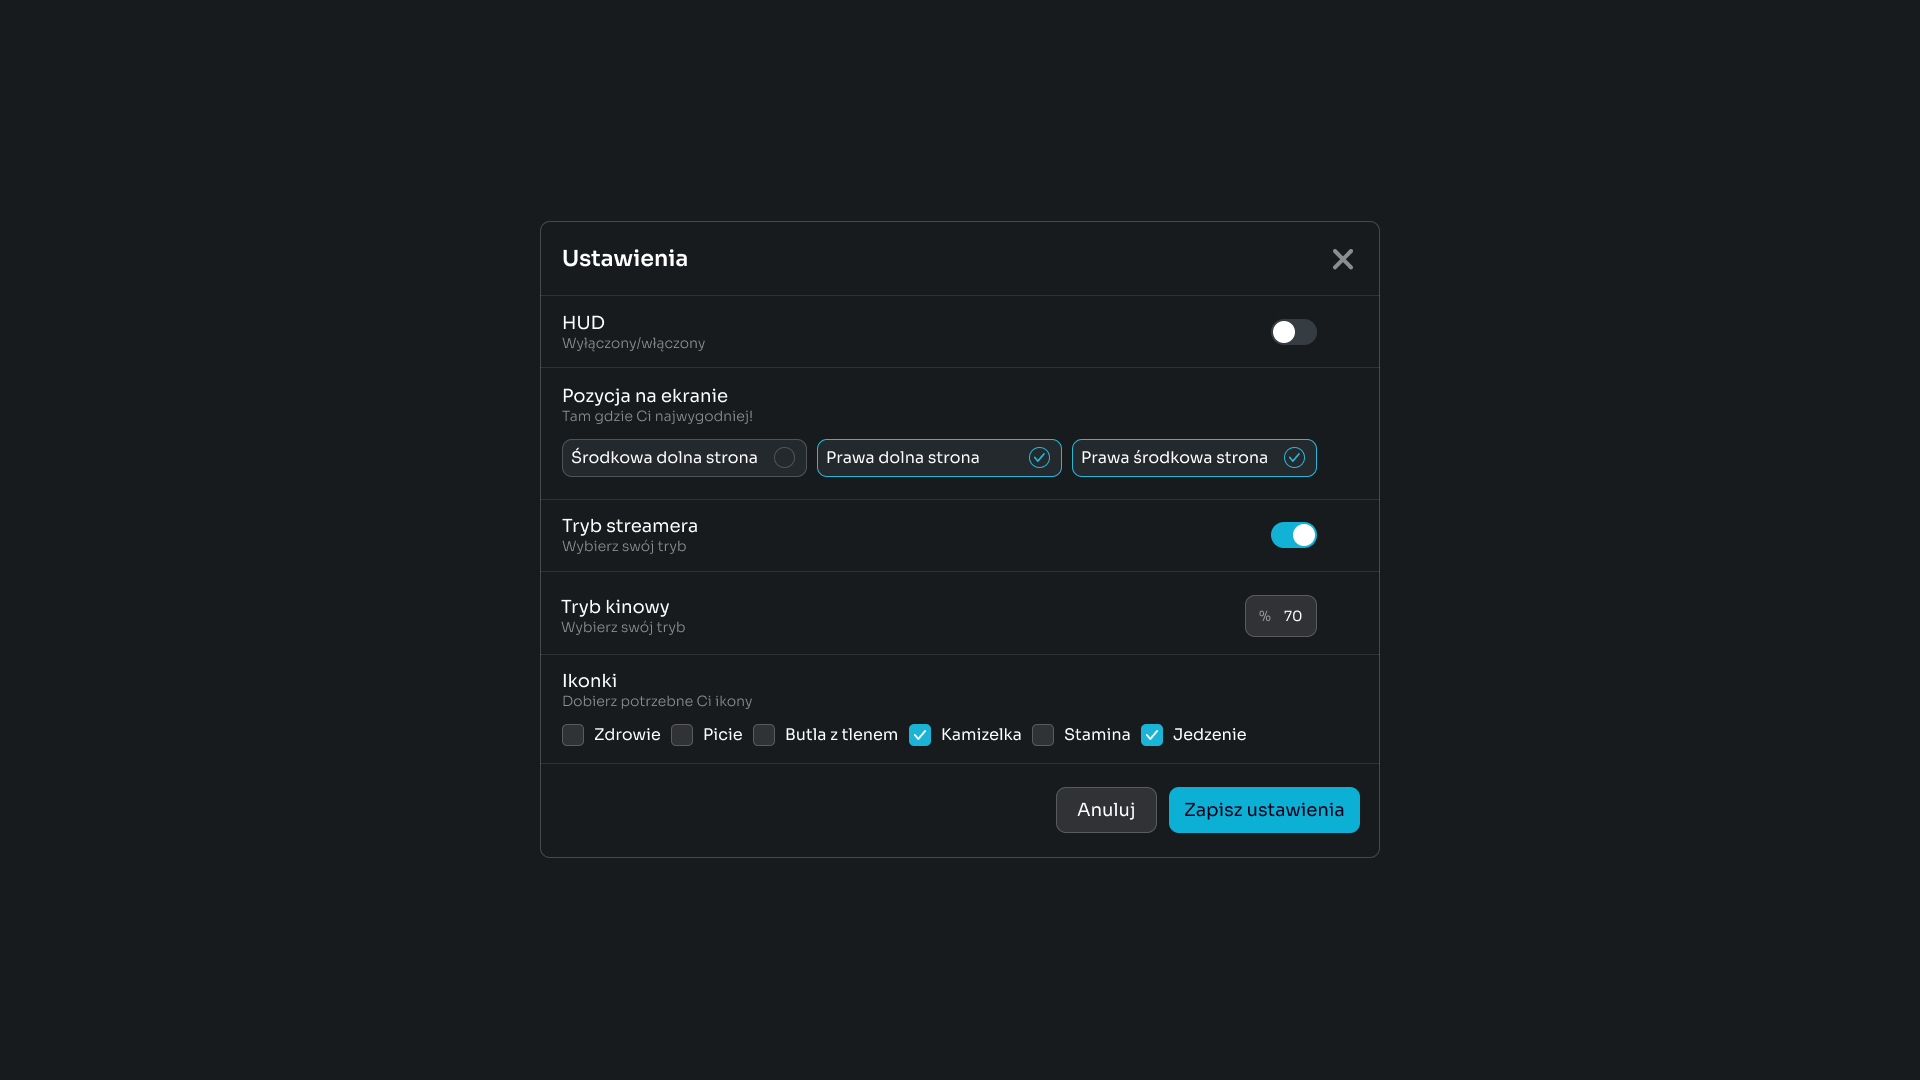Check the Stamina checkbox

1043,735
